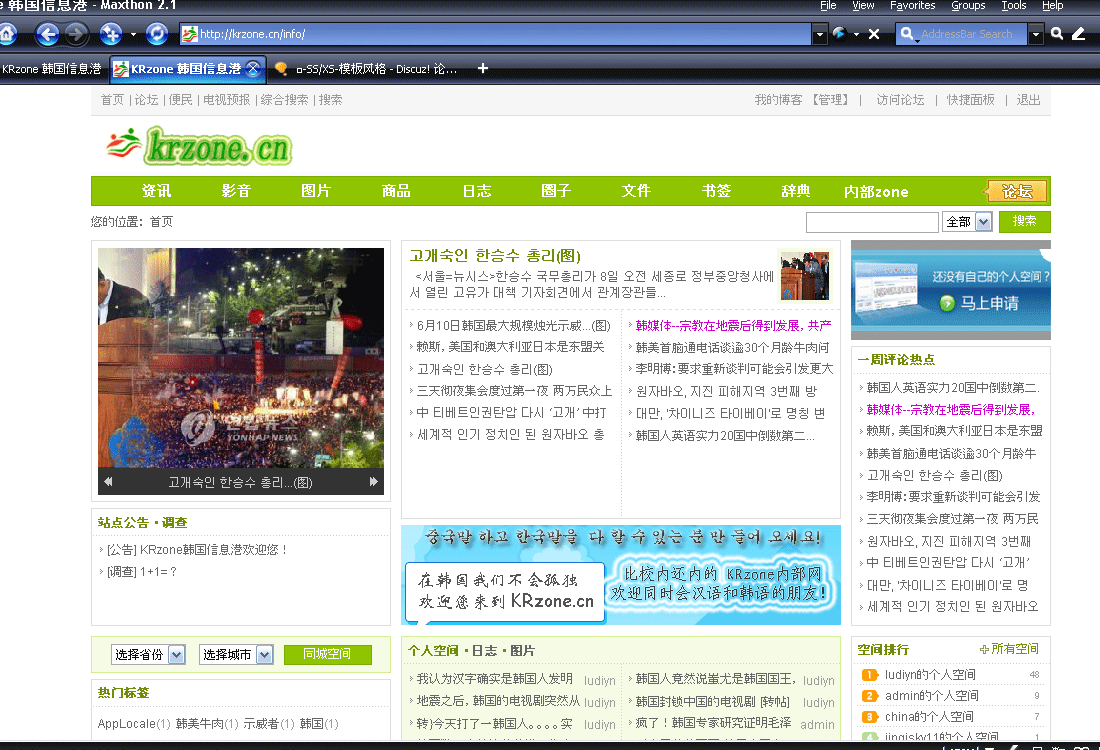Click the green 搜索 search button
1100x750 pixels.
[x=1024, y=221]
